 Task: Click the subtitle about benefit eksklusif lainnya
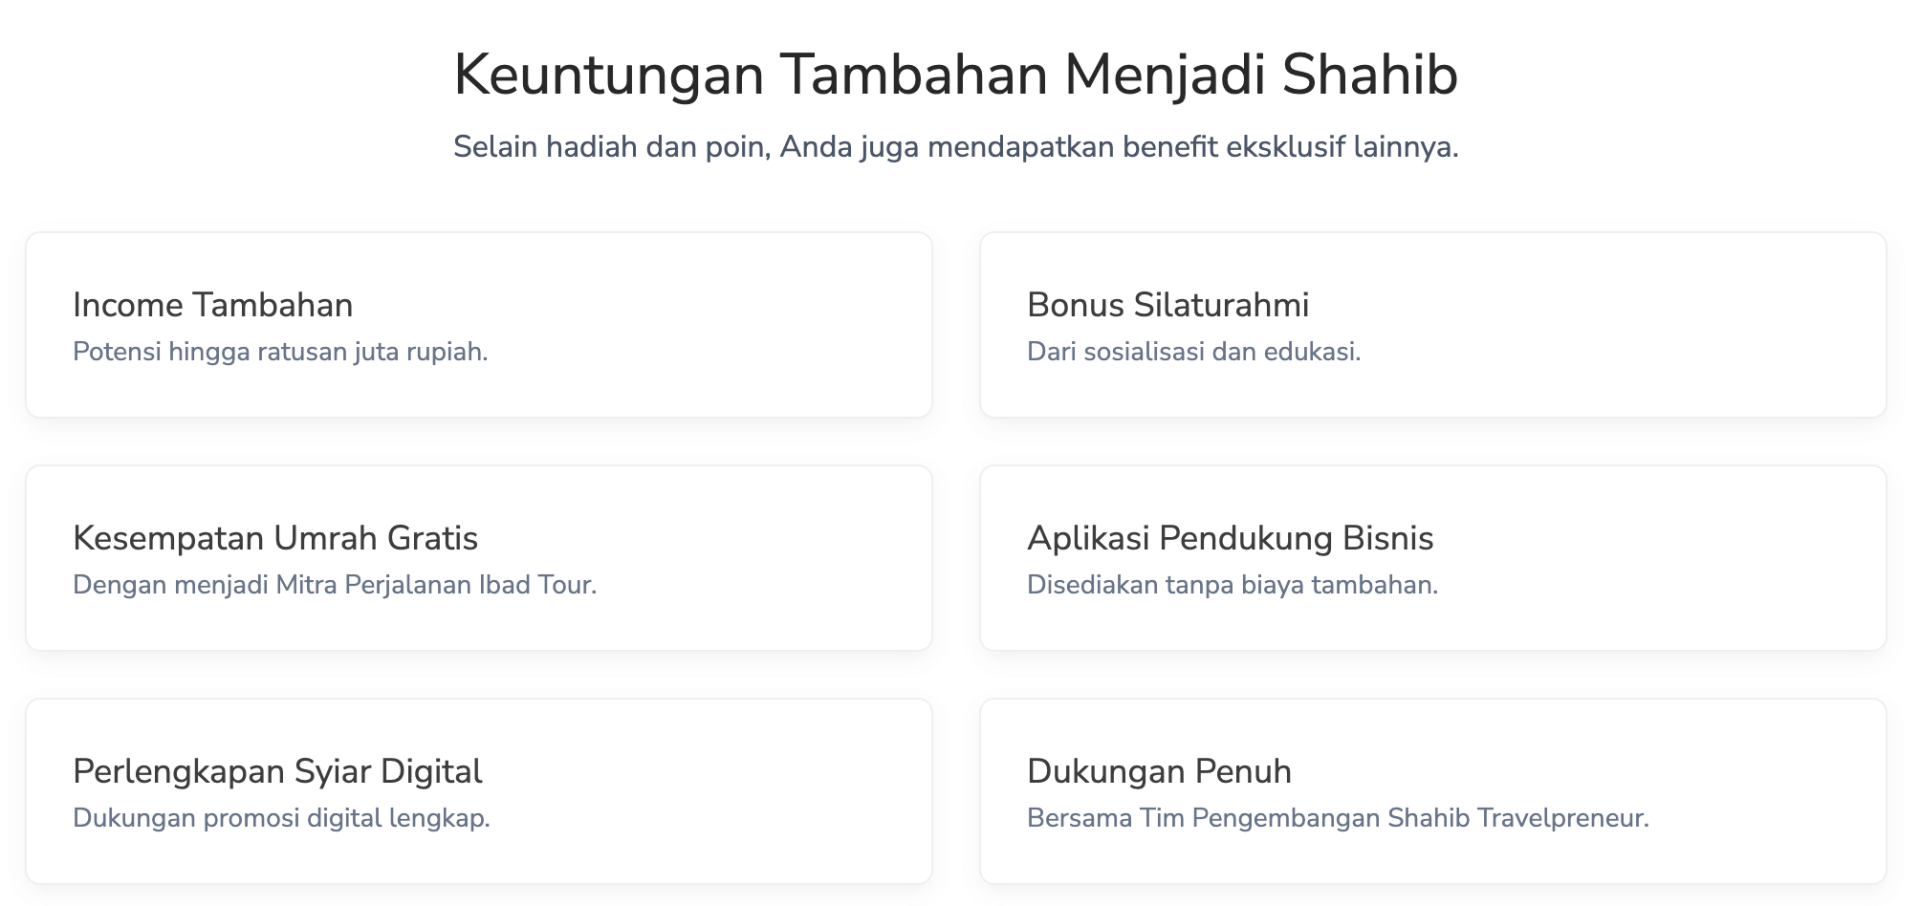pos(955,147)
